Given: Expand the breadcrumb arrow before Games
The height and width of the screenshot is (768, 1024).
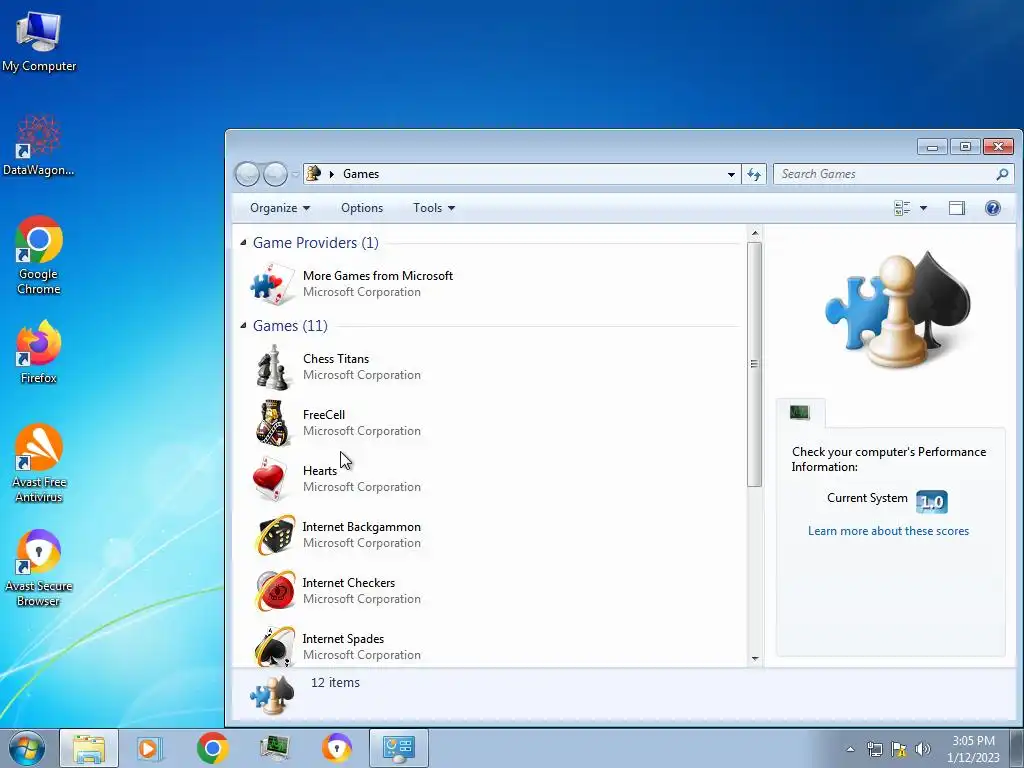Looking at the screenshot, I should point(332,174).
